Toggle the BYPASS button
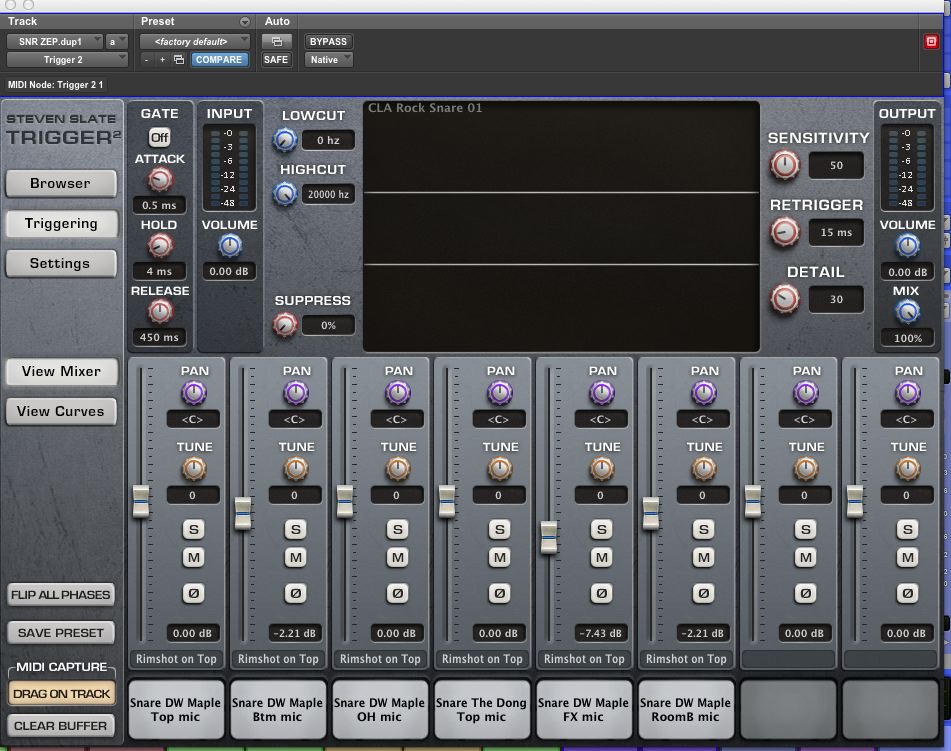This screenshot has width=951, height=751. [328, 41]
